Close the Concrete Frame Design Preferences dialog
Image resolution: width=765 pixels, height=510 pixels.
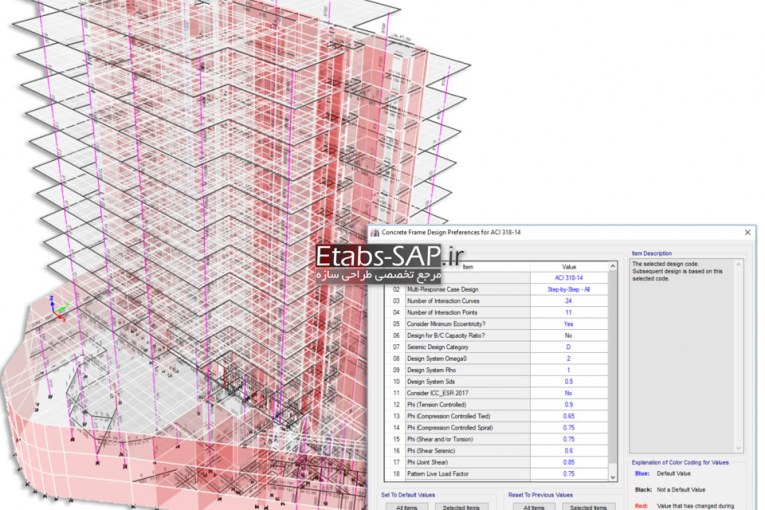(x=749, y=232)
